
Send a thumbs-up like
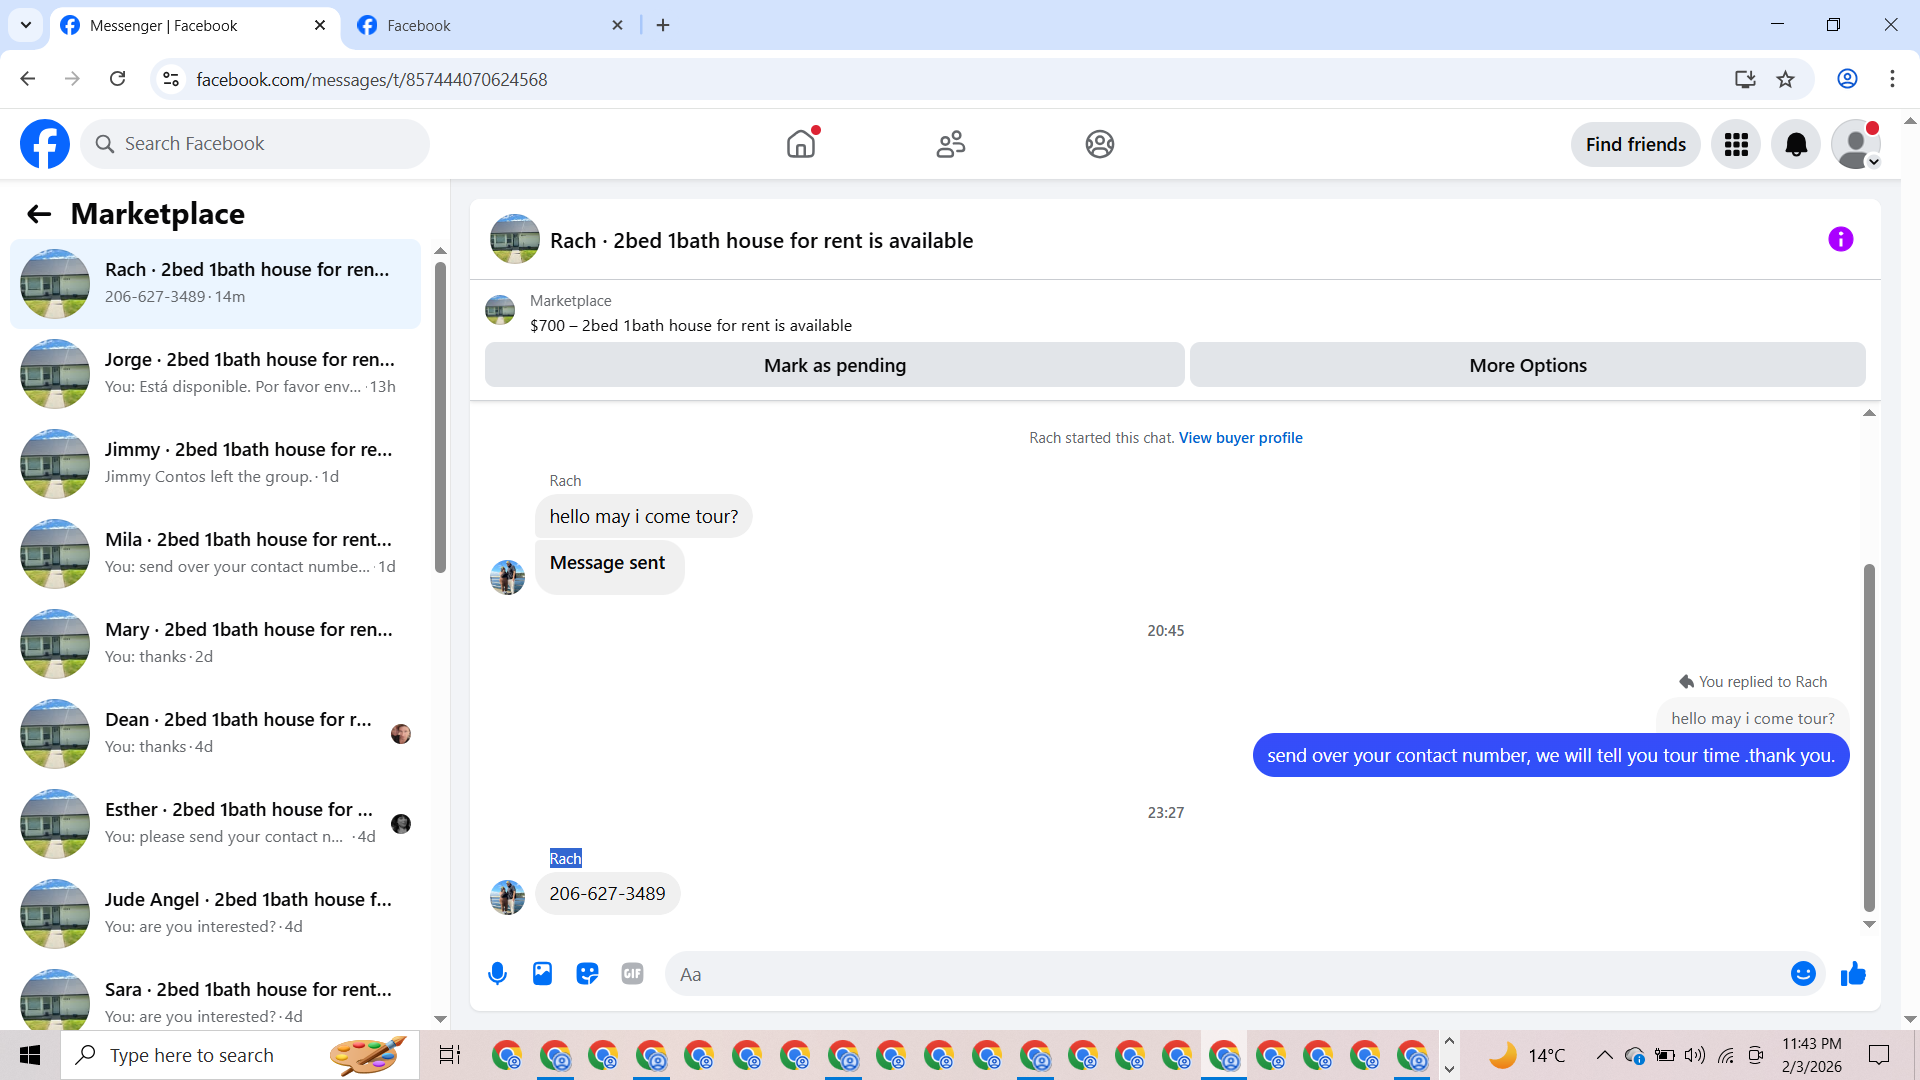pyautogui.click(x=1853, y=974)
